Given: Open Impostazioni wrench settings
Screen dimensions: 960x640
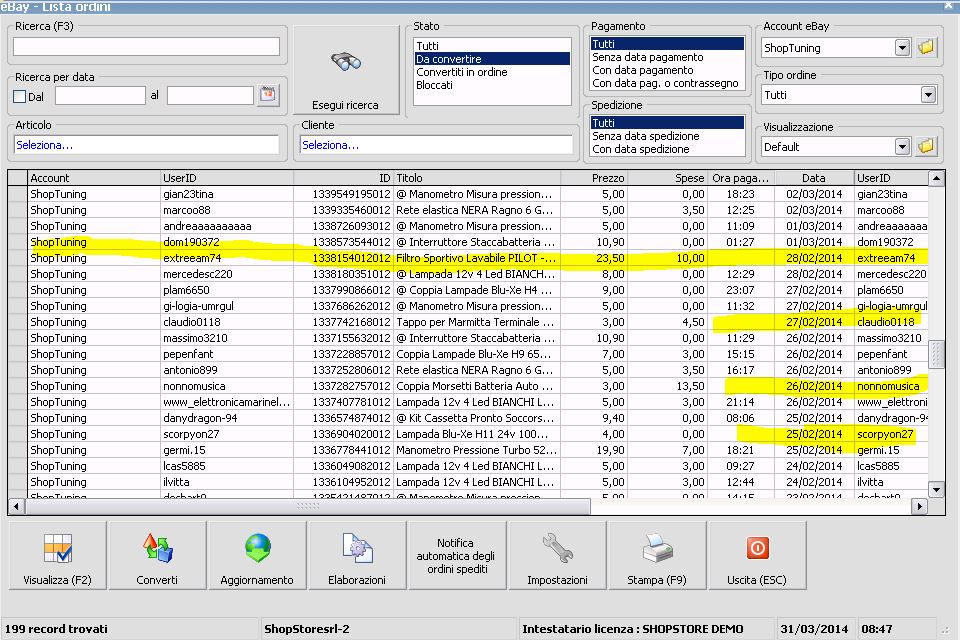Looking at the screenshot, I should coord(557,557).
